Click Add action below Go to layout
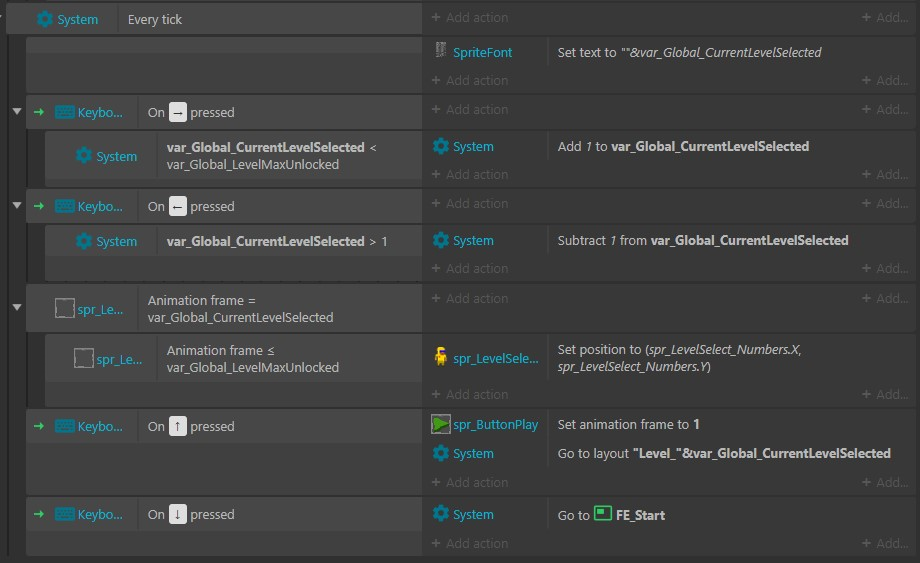The image size is (920, 563). [470, 482]
